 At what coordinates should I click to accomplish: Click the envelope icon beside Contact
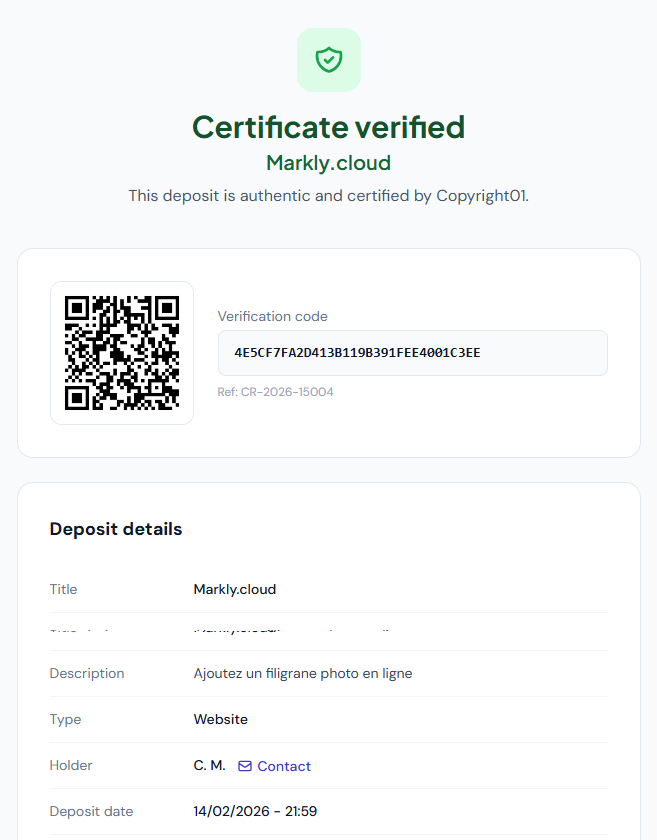(x=245, y=766)
